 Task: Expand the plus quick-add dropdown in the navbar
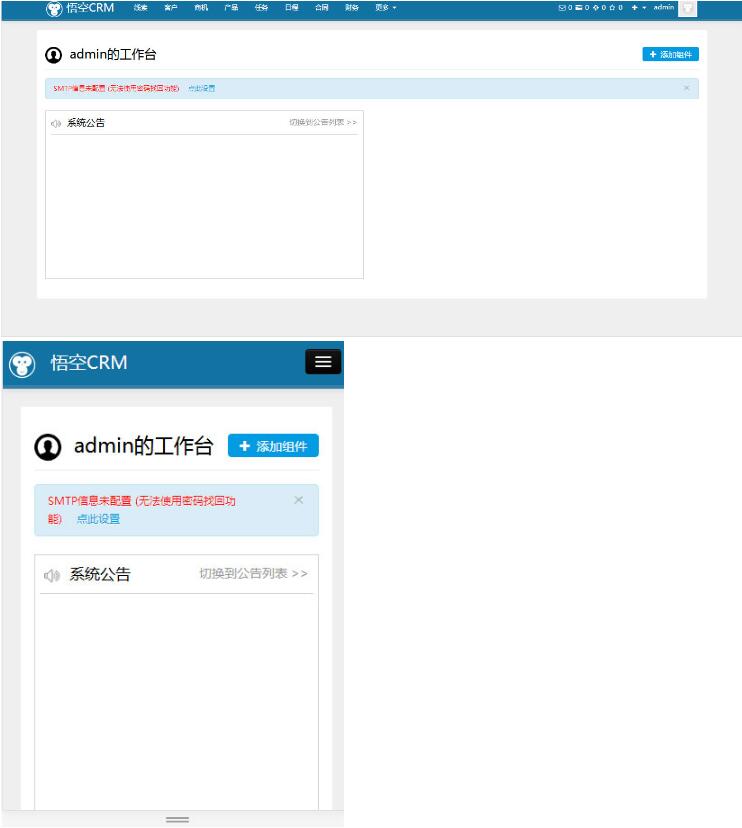tap(637, 8)
